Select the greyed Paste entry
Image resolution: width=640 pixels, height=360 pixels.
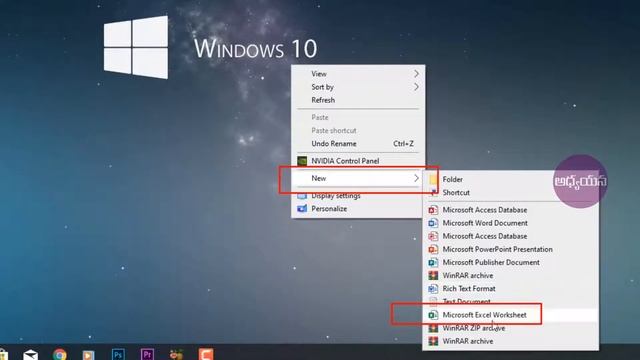[358, 117]
